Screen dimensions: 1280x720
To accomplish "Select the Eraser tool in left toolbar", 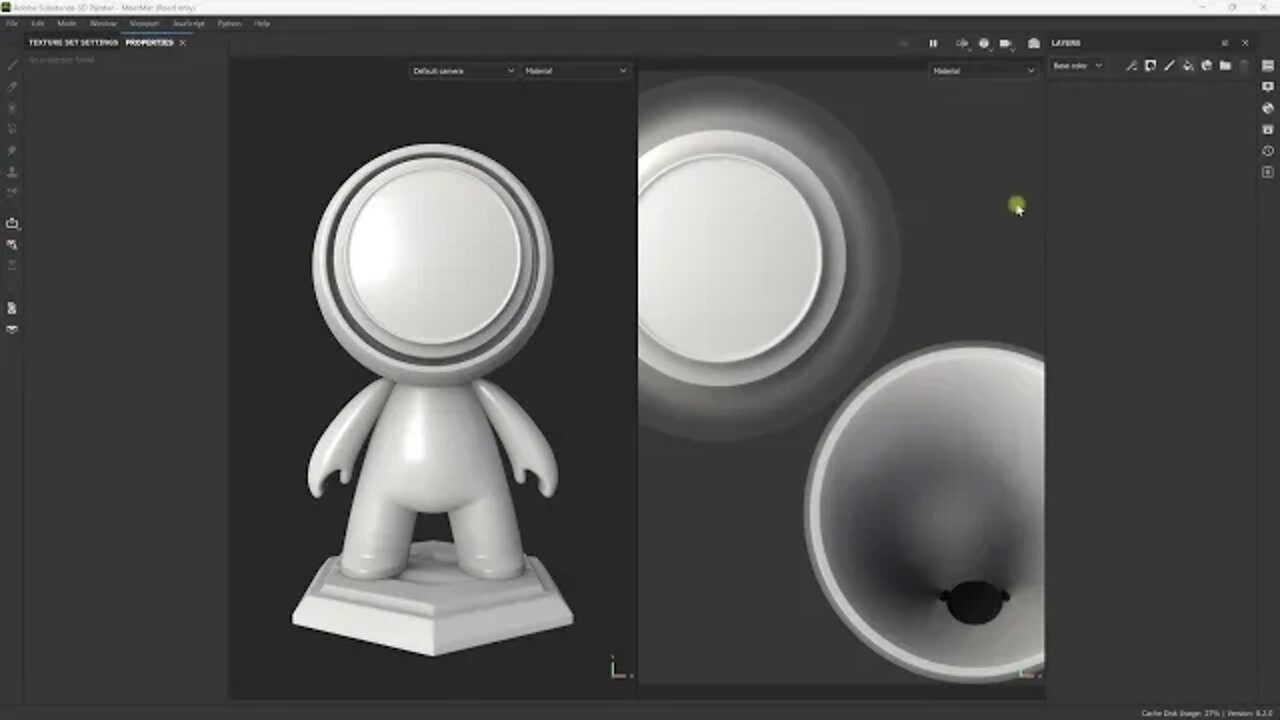I will click(12, 87).
